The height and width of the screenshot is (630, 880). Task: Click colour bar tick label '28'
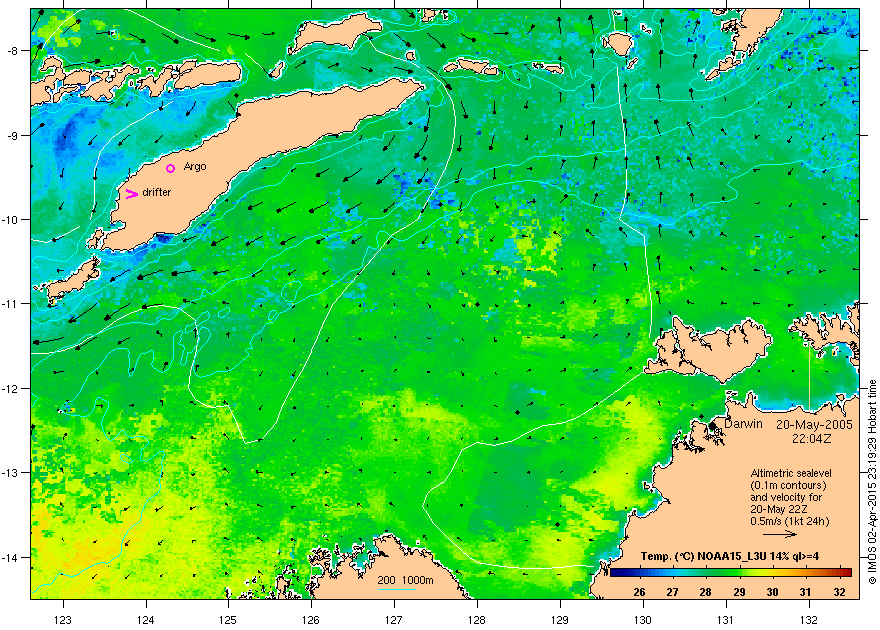coord(705,592)
